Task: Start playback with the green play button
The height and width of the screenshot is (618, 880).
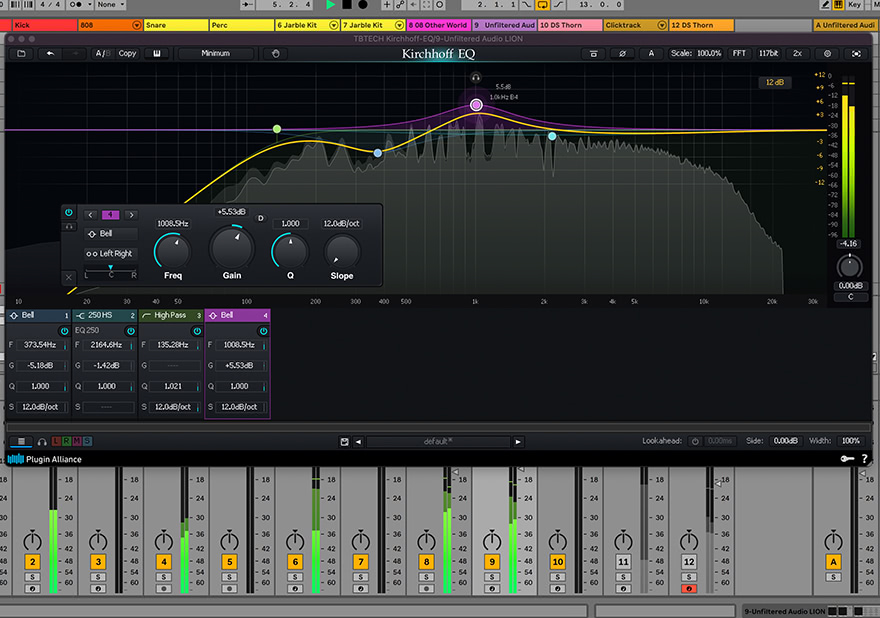Action: pos(331,4)
